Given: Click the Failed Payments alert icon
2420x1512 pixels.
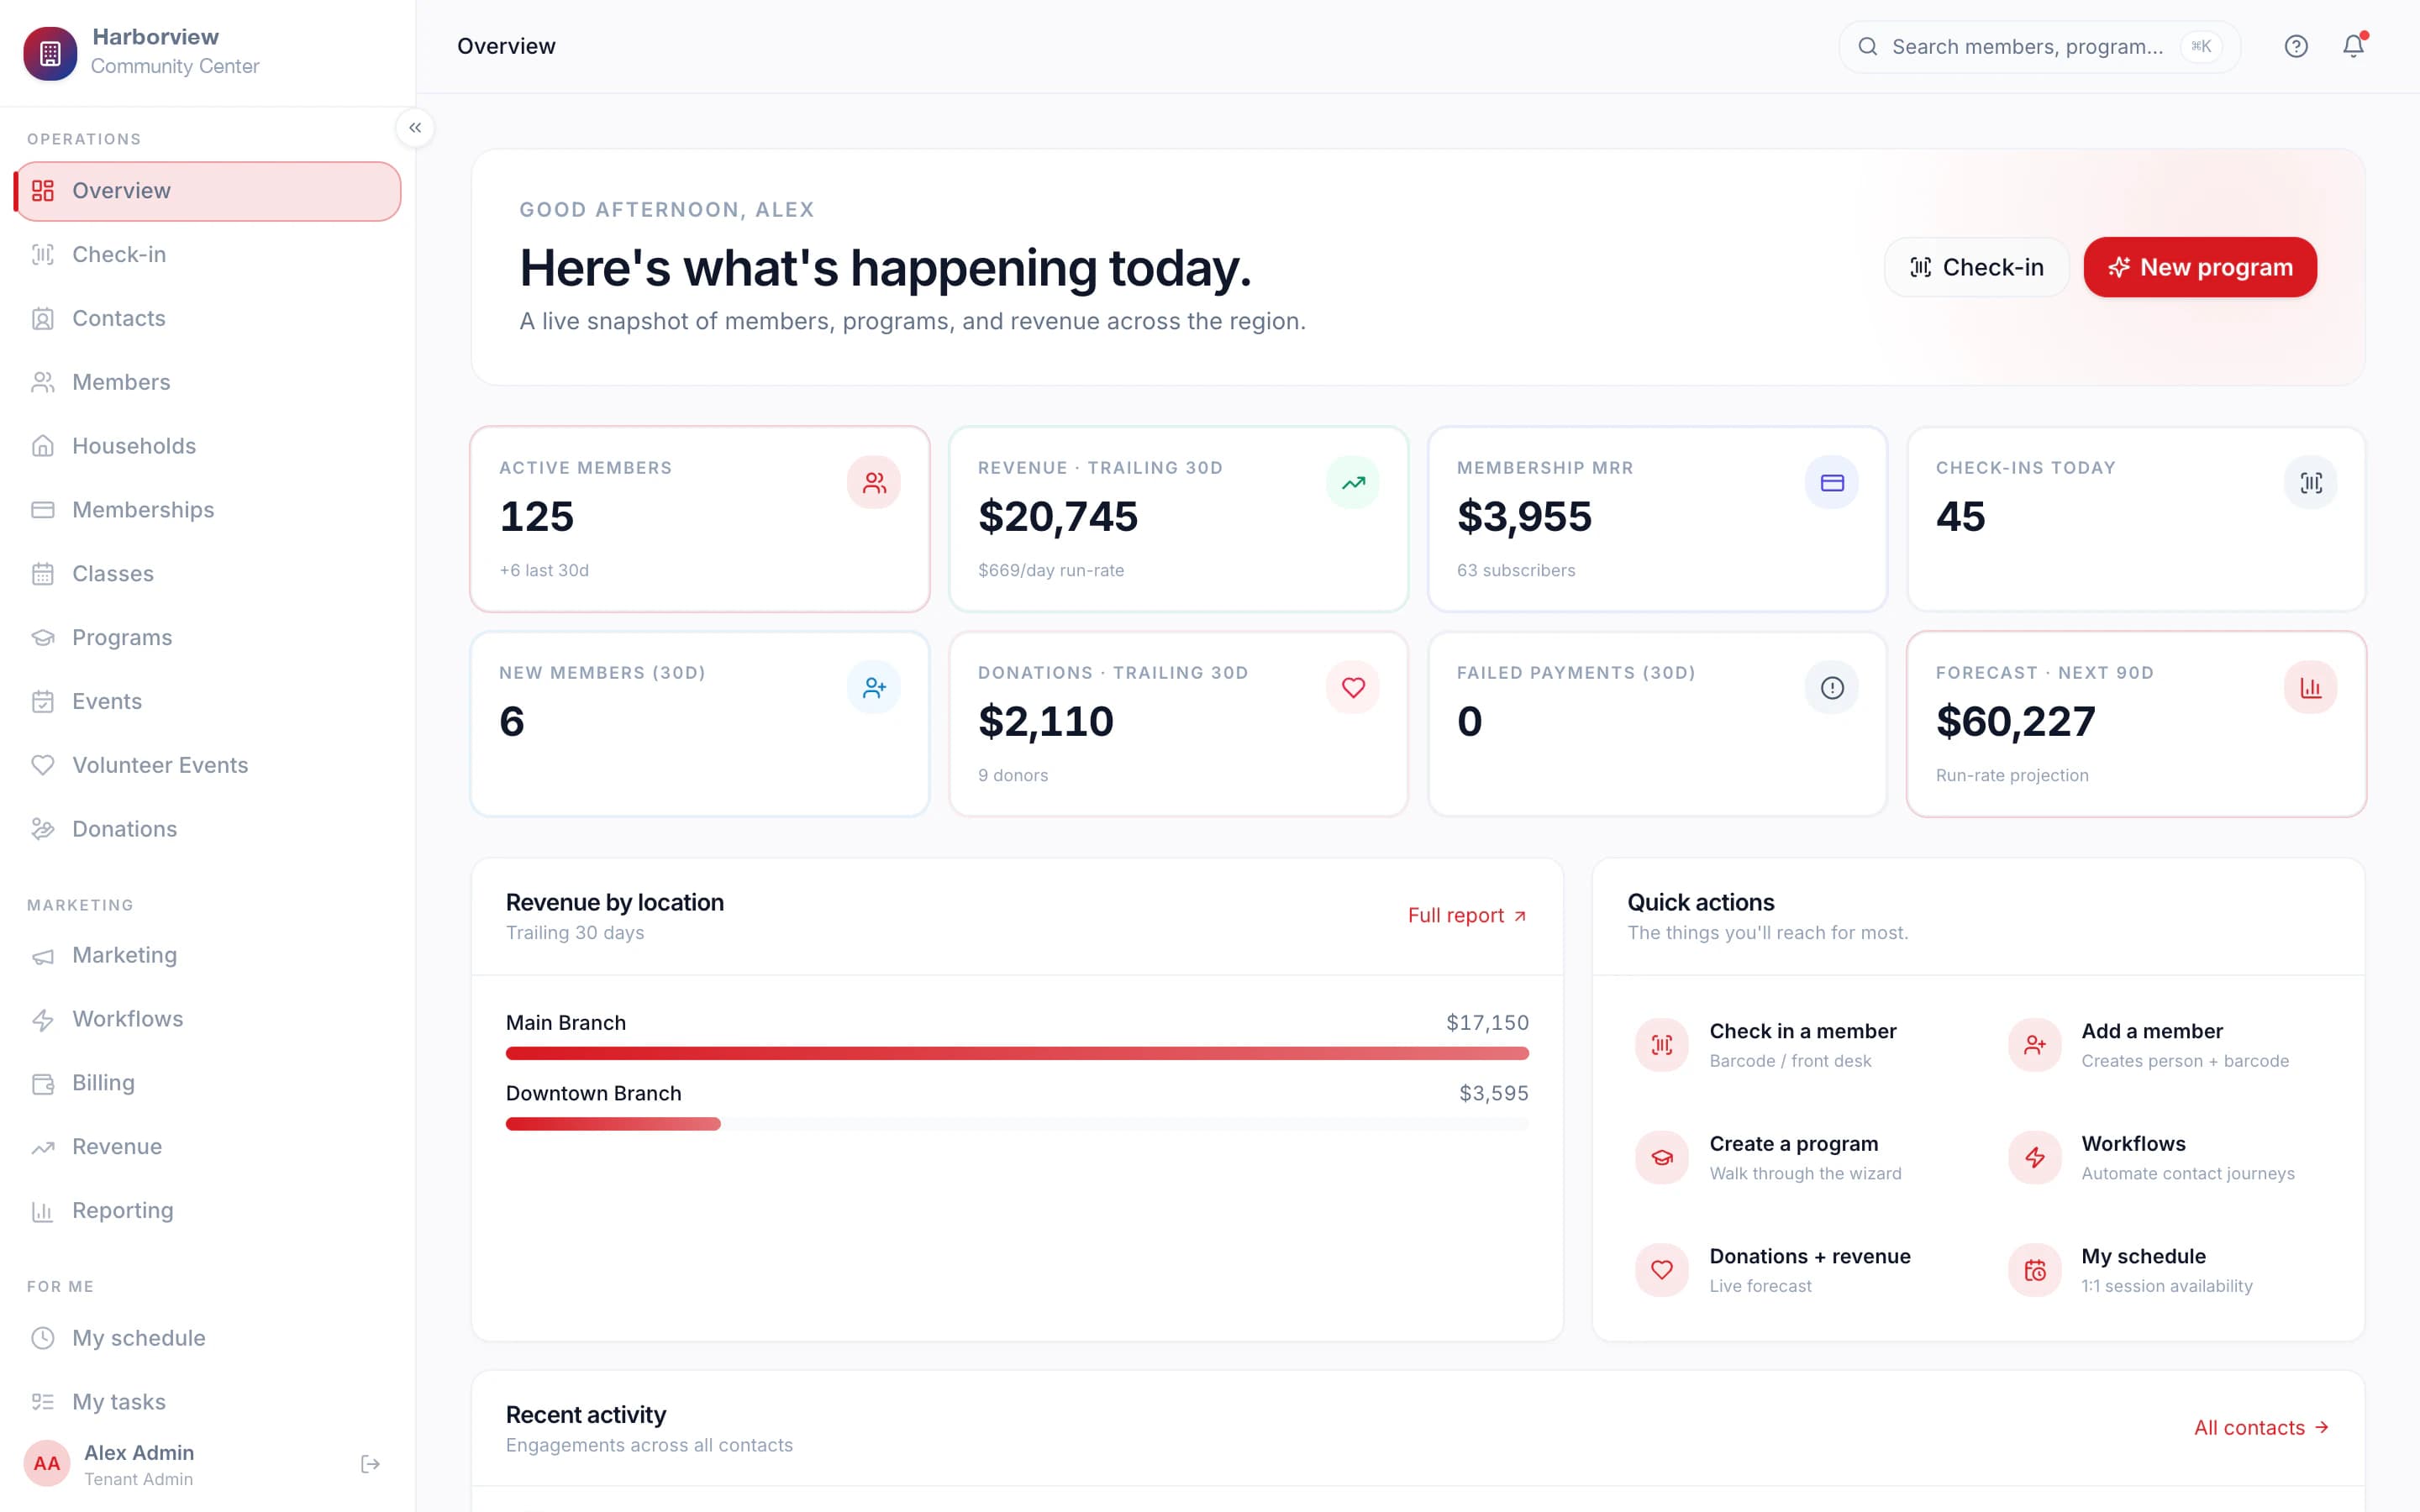Looking at the screenshot, I should coord(1832,688).
